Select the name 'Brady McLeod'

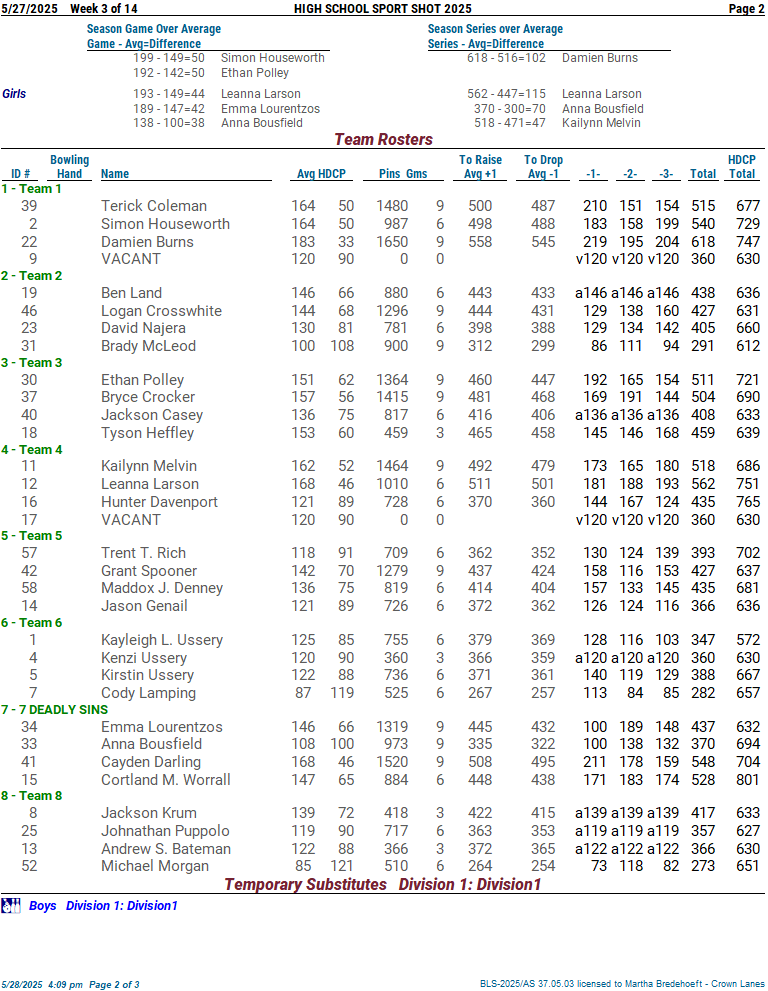coord(149,346)
